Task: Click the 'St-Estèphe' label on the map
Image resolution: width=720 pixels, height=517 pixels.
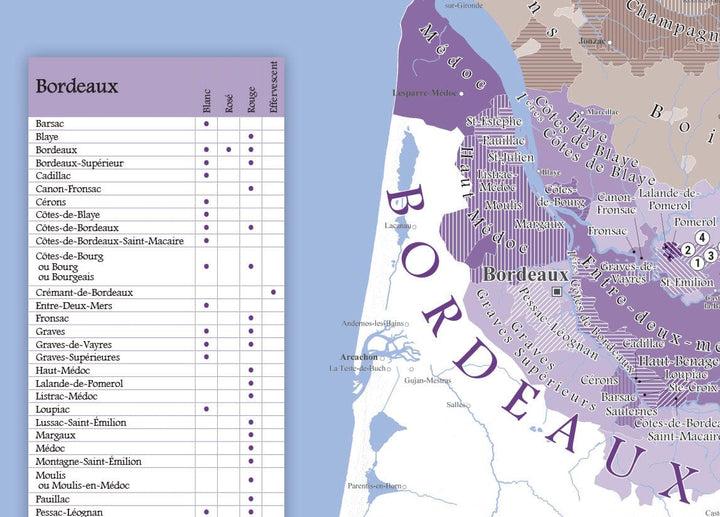Action: pos(494,122)
